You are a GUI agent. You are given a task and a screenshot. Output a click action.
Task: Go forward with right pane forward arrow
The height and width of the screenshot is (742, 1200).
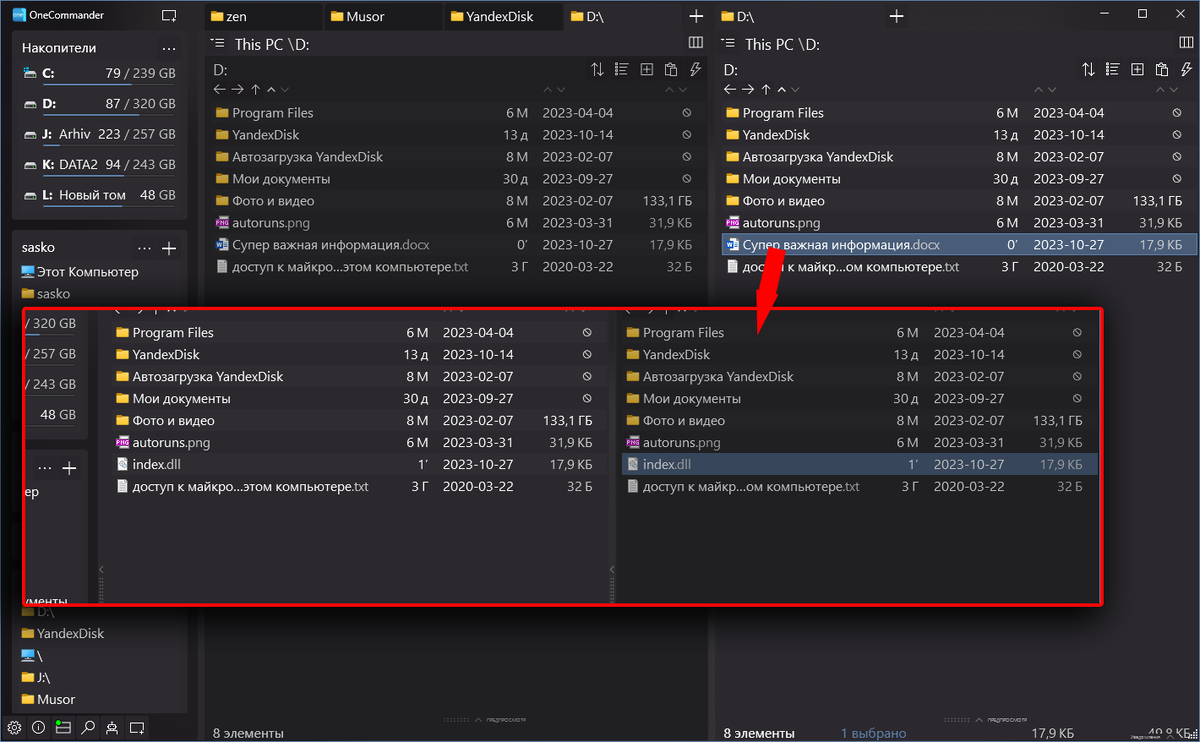pyautogui.click(x=748, y=89)
